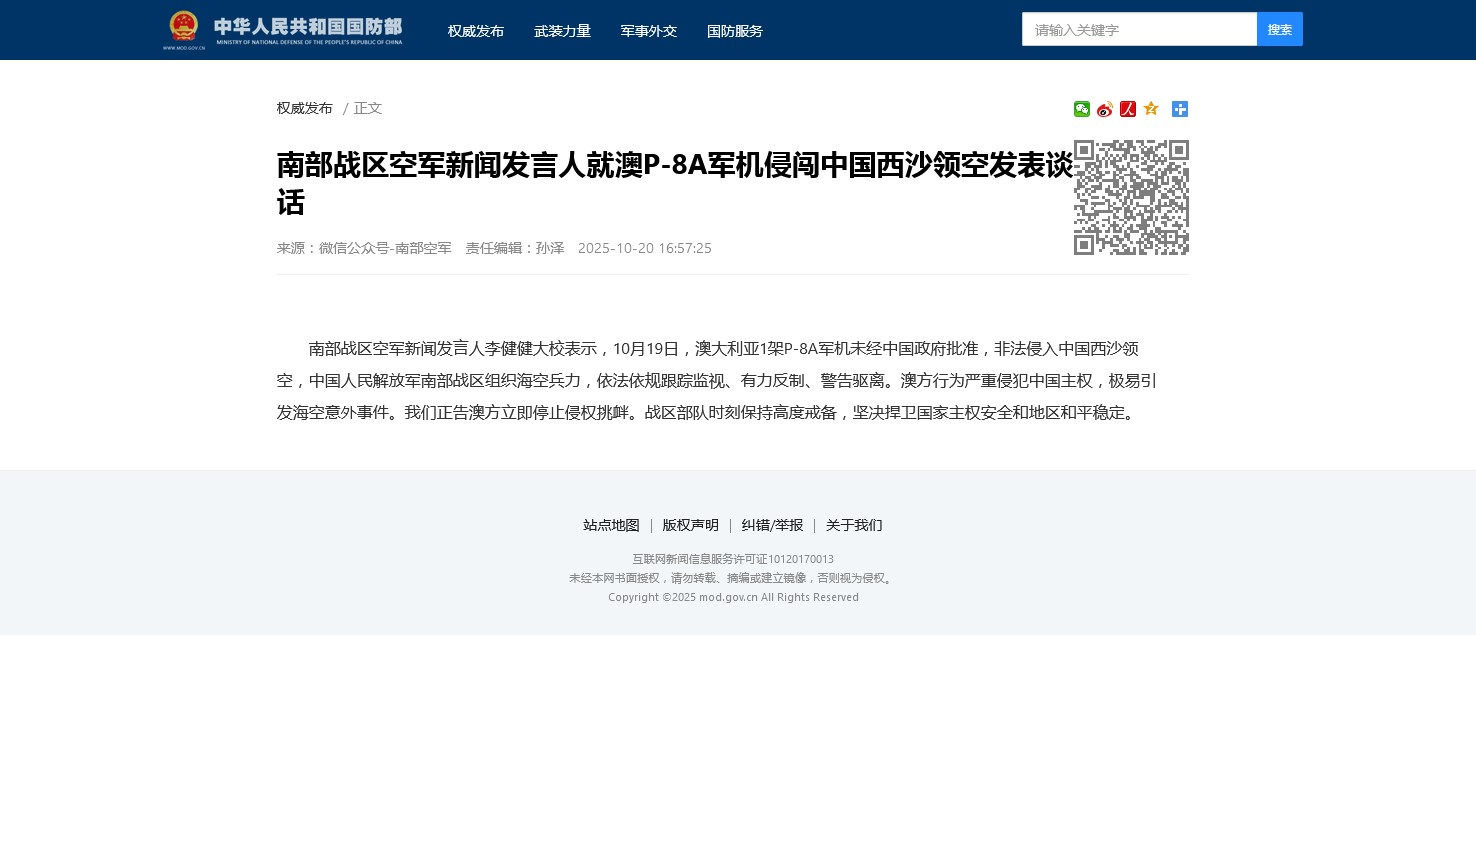This screenshot has height=851, width=1476.
Task: Open the 武装力量 navigation menu item
Action: (x=562, y=31)
